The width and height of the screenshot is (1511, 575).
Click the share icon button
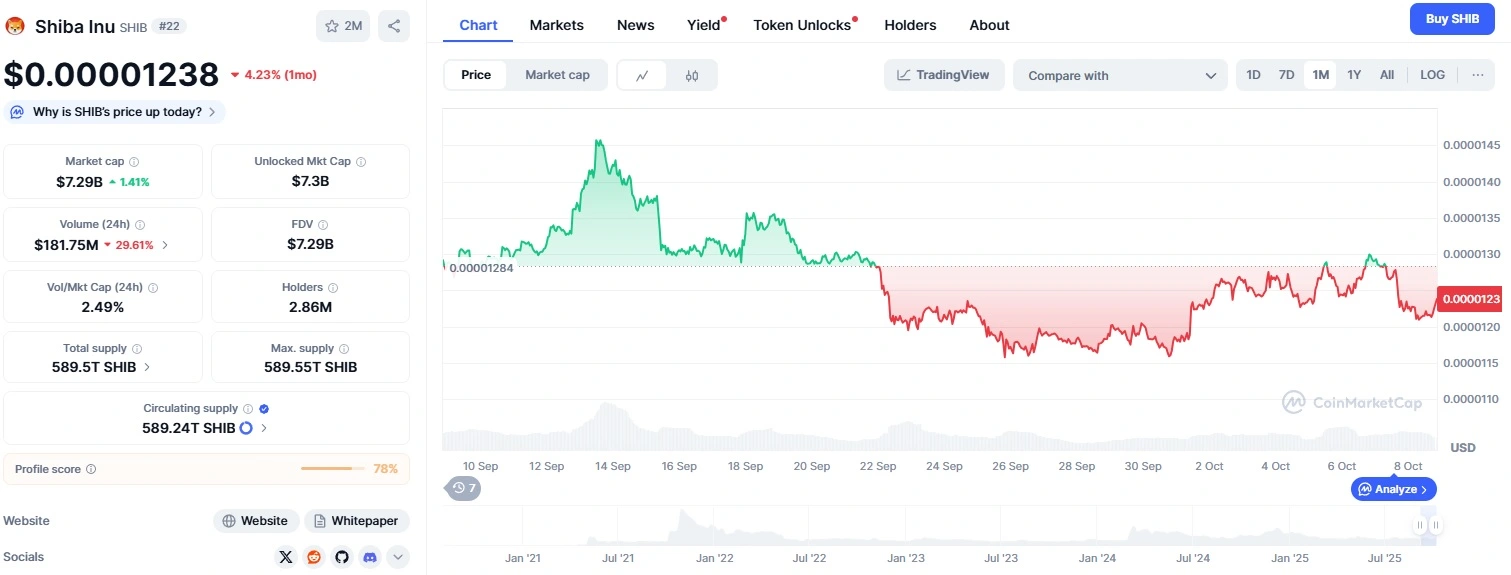click(394, 26)
